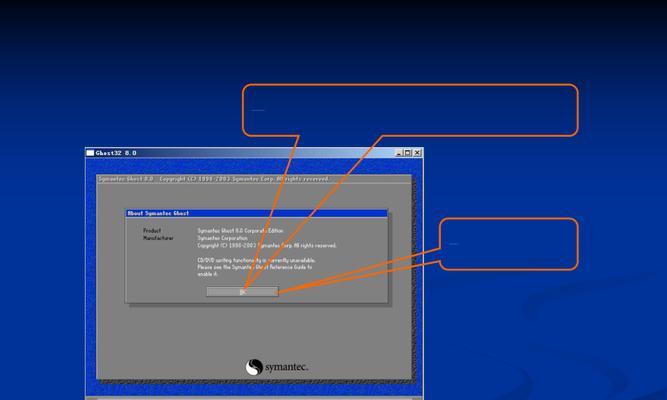Click the About Symantec Ghost dialog title
Image resolution: width=667 pixels, height=400 pixels.
158,213
